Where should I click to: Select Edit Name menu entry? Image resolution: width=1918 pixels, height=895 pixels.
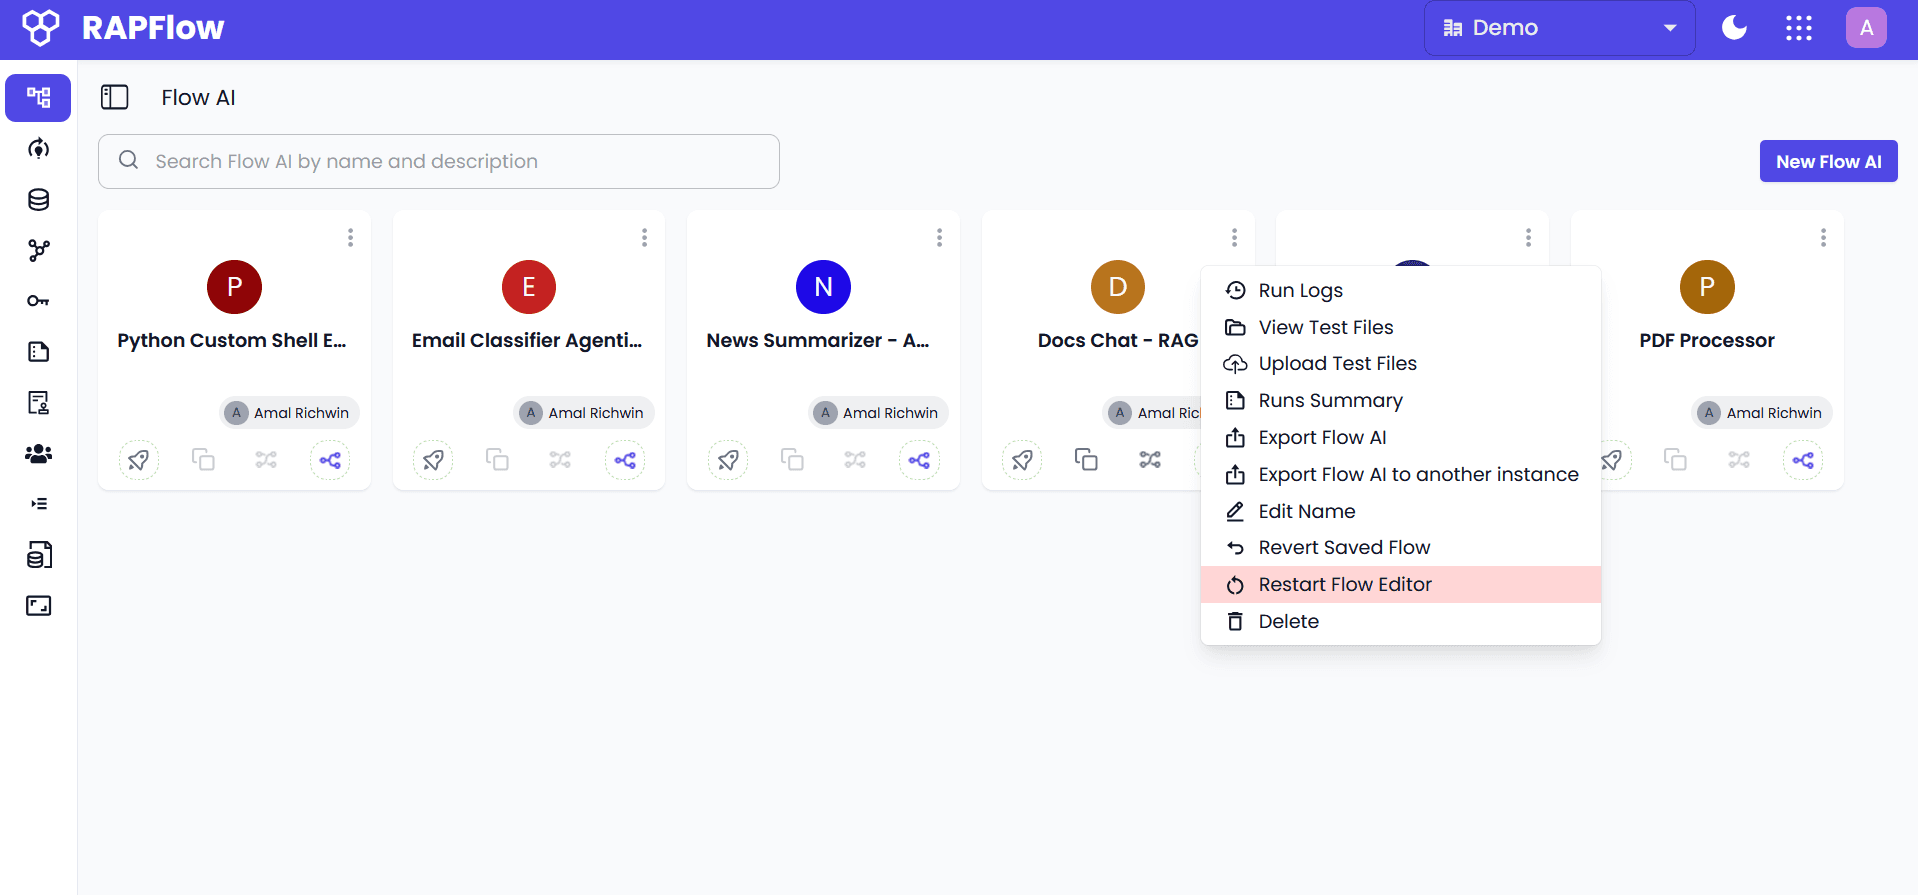coord(1400,511)
